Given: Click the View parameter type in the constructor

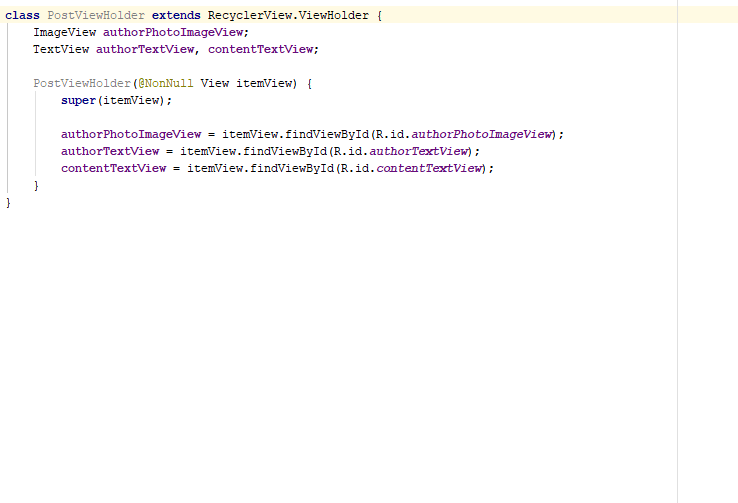Looking at the screenshot, I should point(215,84).
